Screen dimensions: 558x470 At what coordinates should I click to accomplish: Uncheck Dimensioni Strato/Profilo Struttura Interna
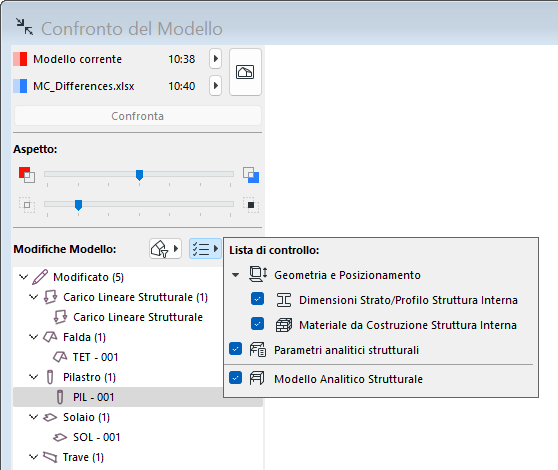tap(257, 299)
